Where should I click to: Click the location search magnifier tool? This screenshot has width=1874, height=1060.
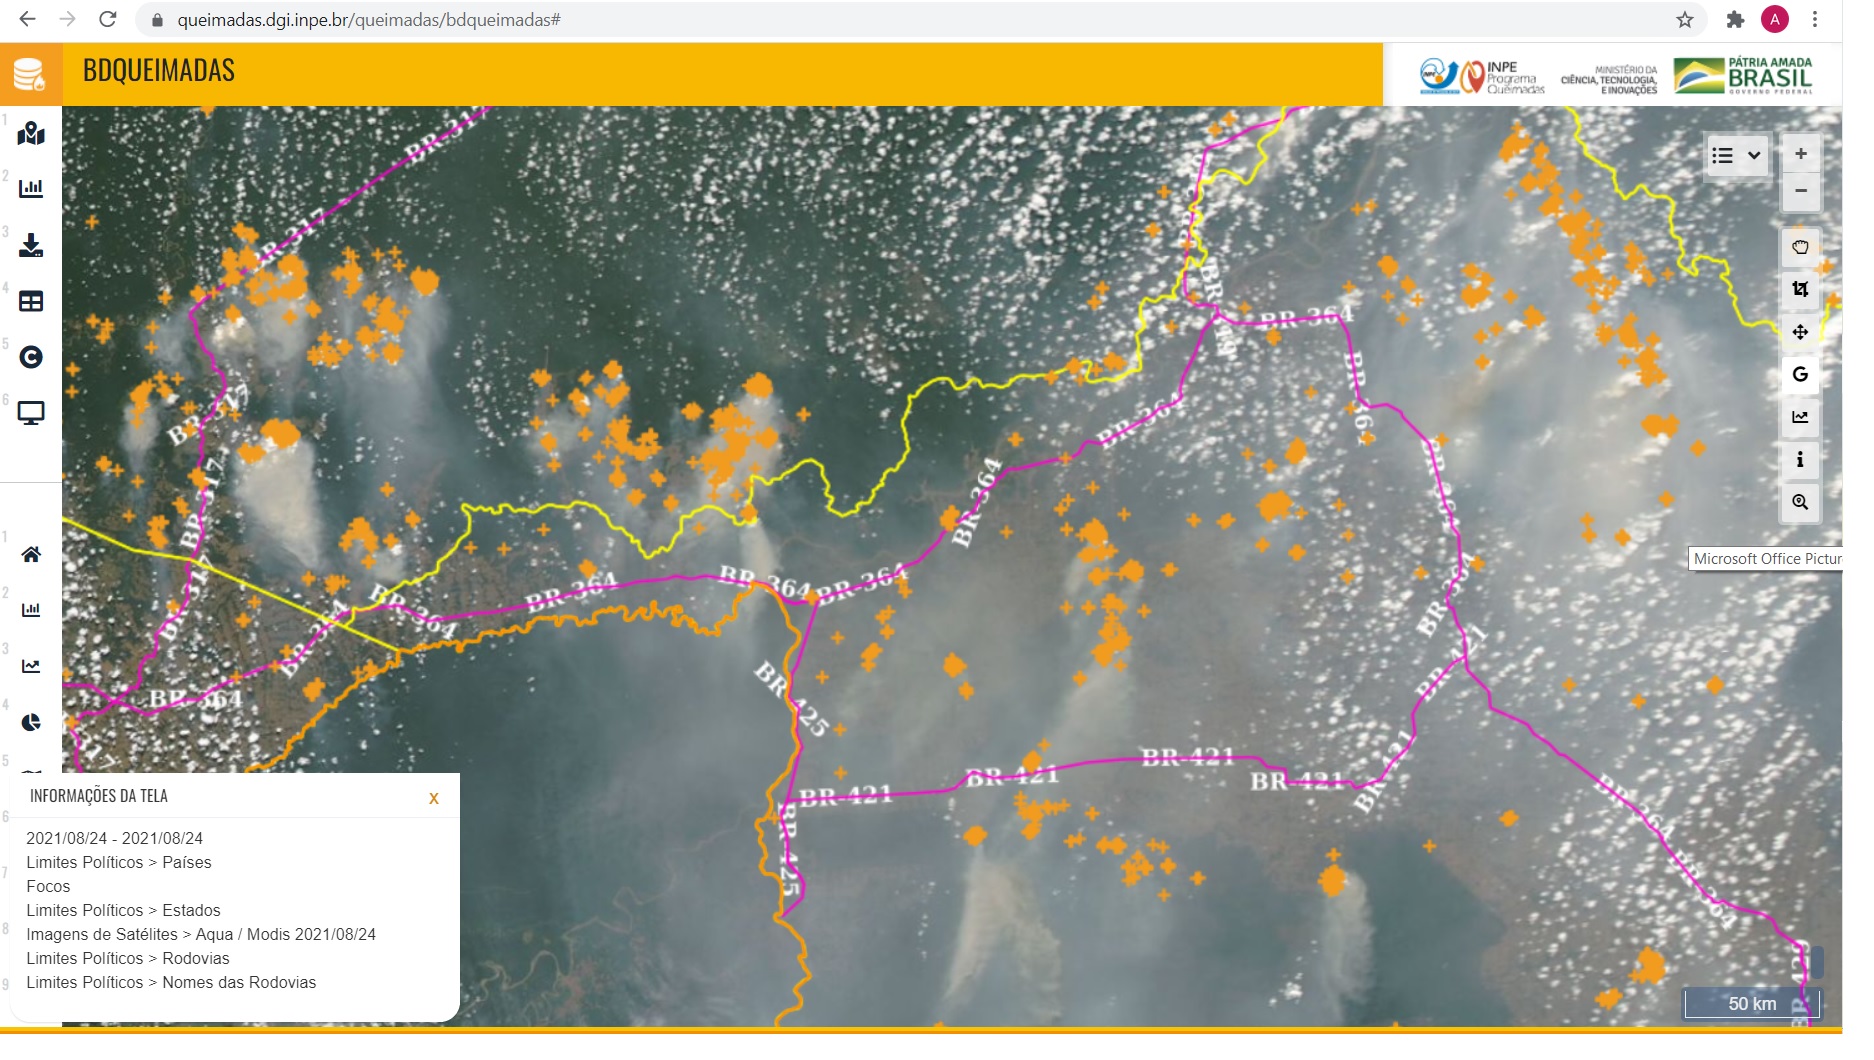[1800, 502]
